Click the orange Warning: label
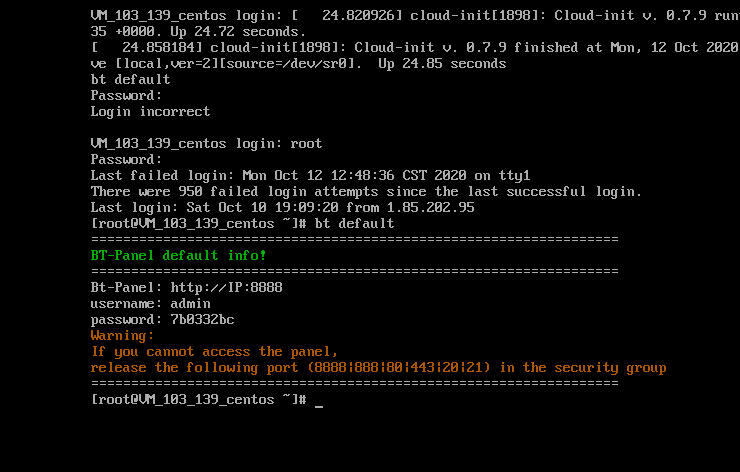 pyautogui.click(x=122, y=335)
